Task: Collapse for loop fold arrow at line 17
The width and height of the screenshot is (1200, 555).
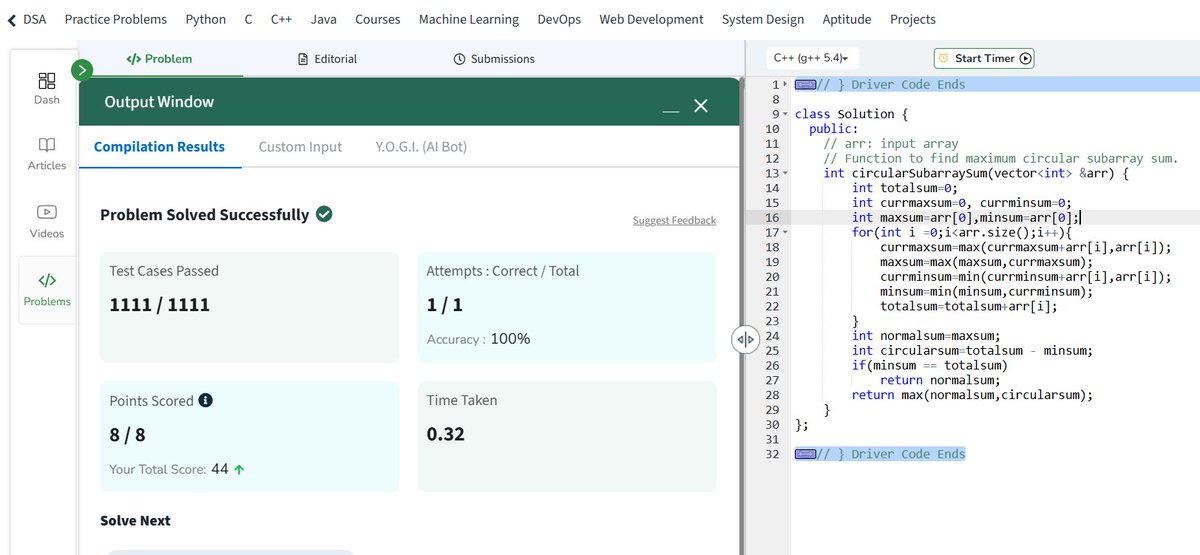Action: pyautogui.click(x=785, y=232)
